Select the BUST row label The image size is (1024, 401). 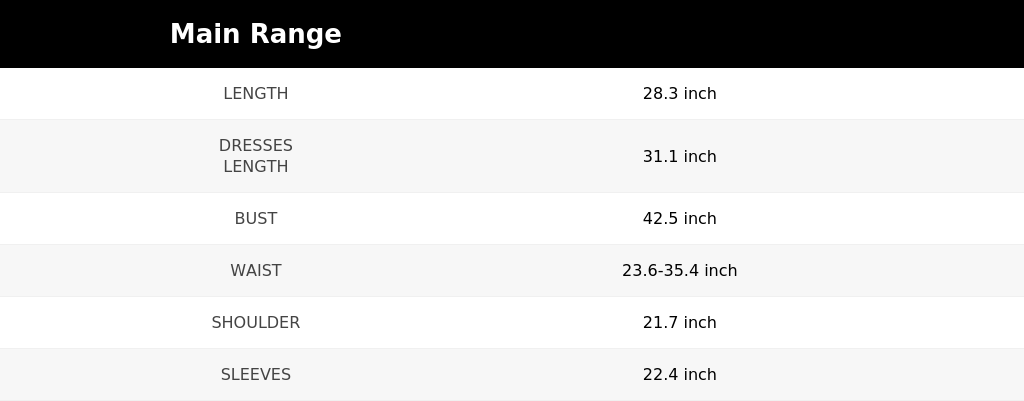[x=255, y=218]
